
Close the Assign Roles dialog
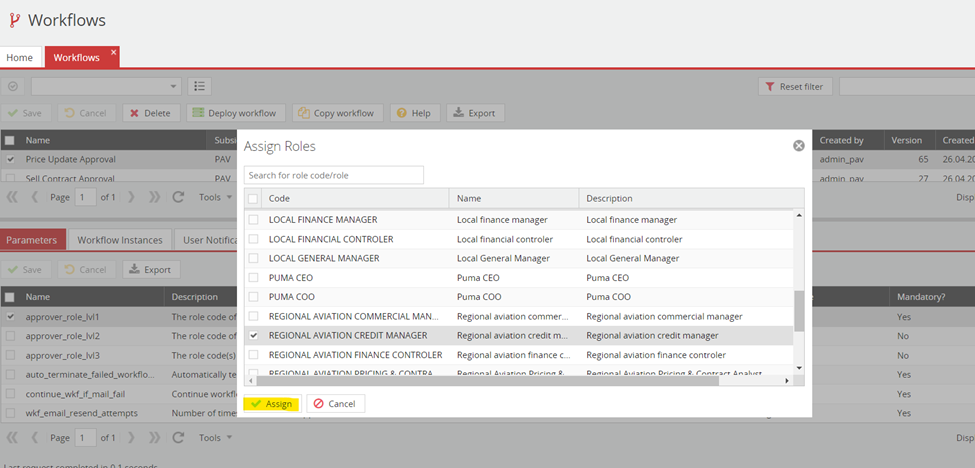pyautogui.click(x=798, y=146)
